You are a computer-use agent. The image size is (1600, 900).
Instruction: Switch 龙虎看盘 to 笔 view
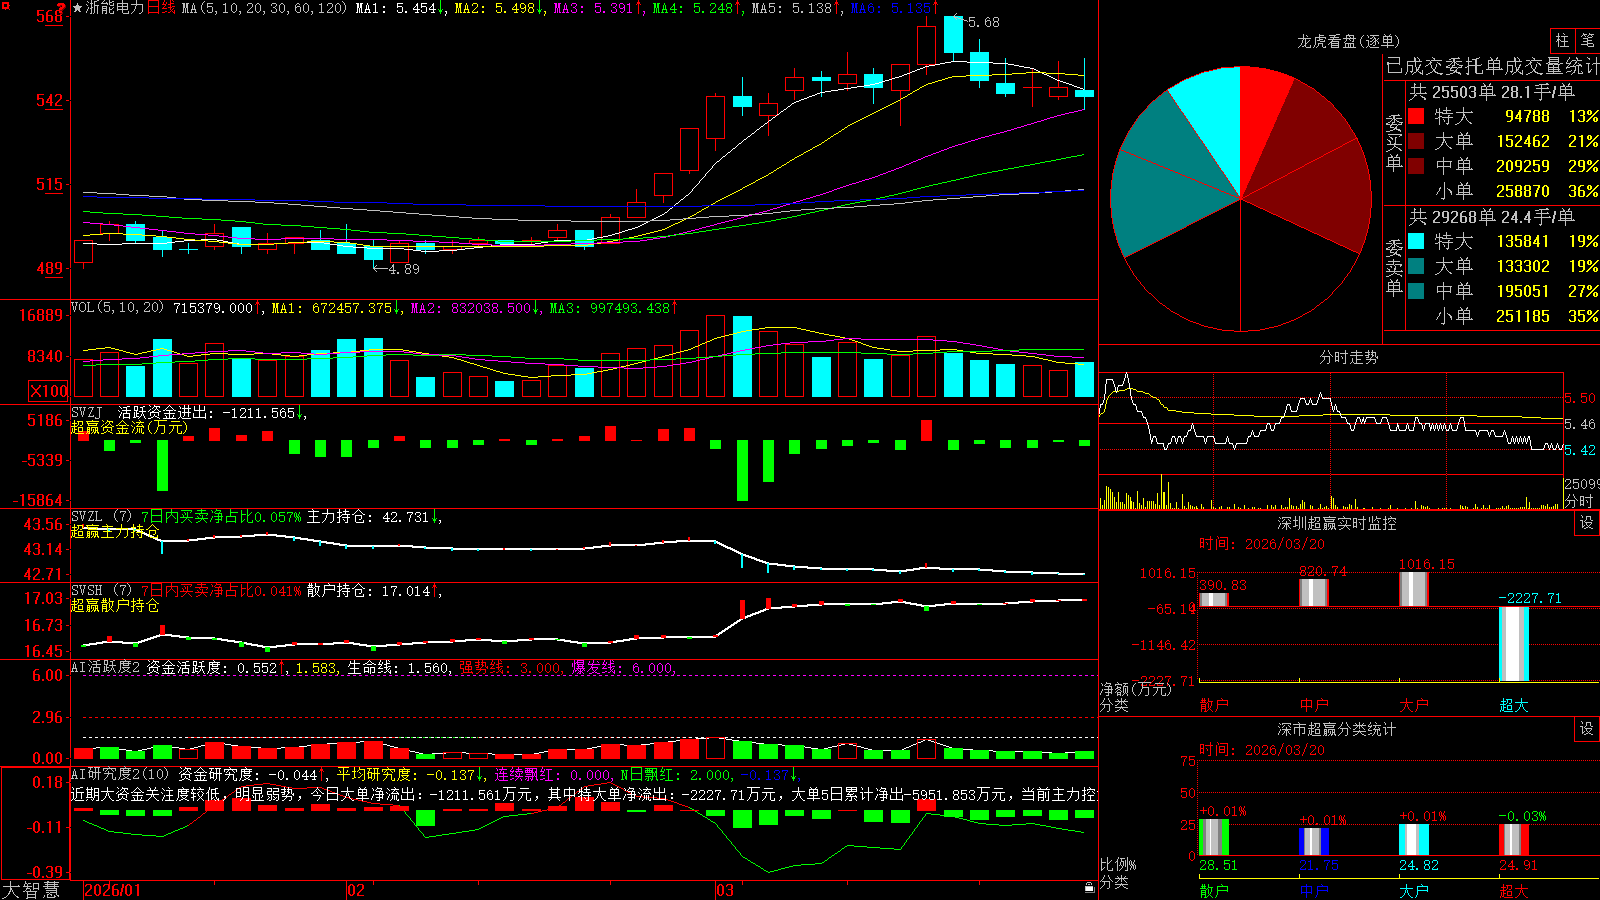(1587, 40)
